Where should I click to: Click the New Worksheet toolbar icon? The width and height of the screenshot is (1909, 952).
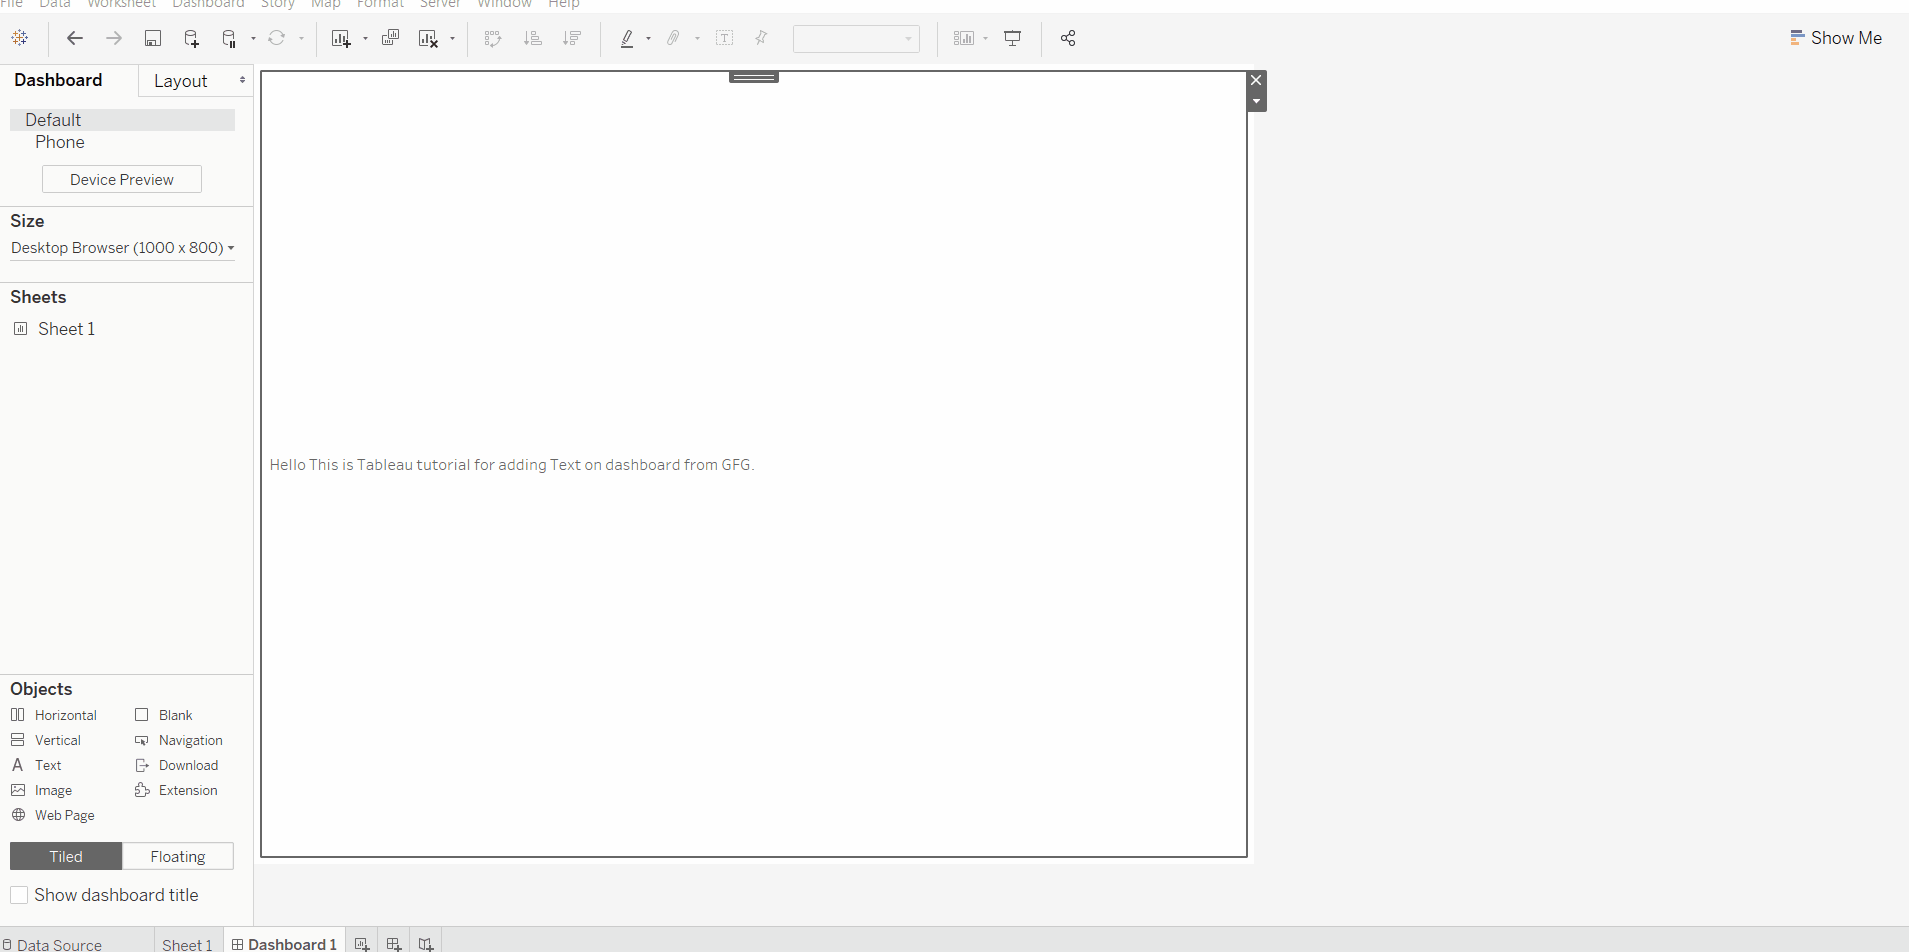341,38
